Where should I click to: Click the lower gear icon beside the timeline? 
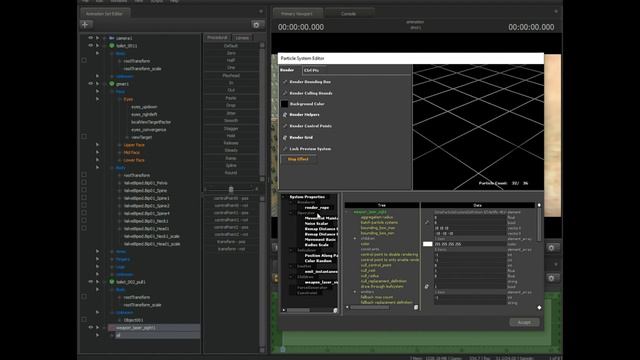(x=551, y=278)
